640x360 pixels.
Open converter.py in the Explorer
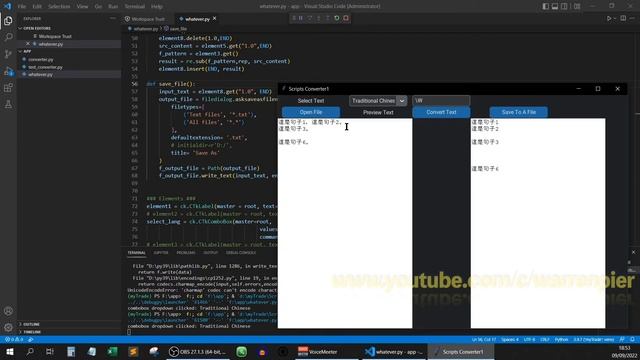[x=41, y=59]
